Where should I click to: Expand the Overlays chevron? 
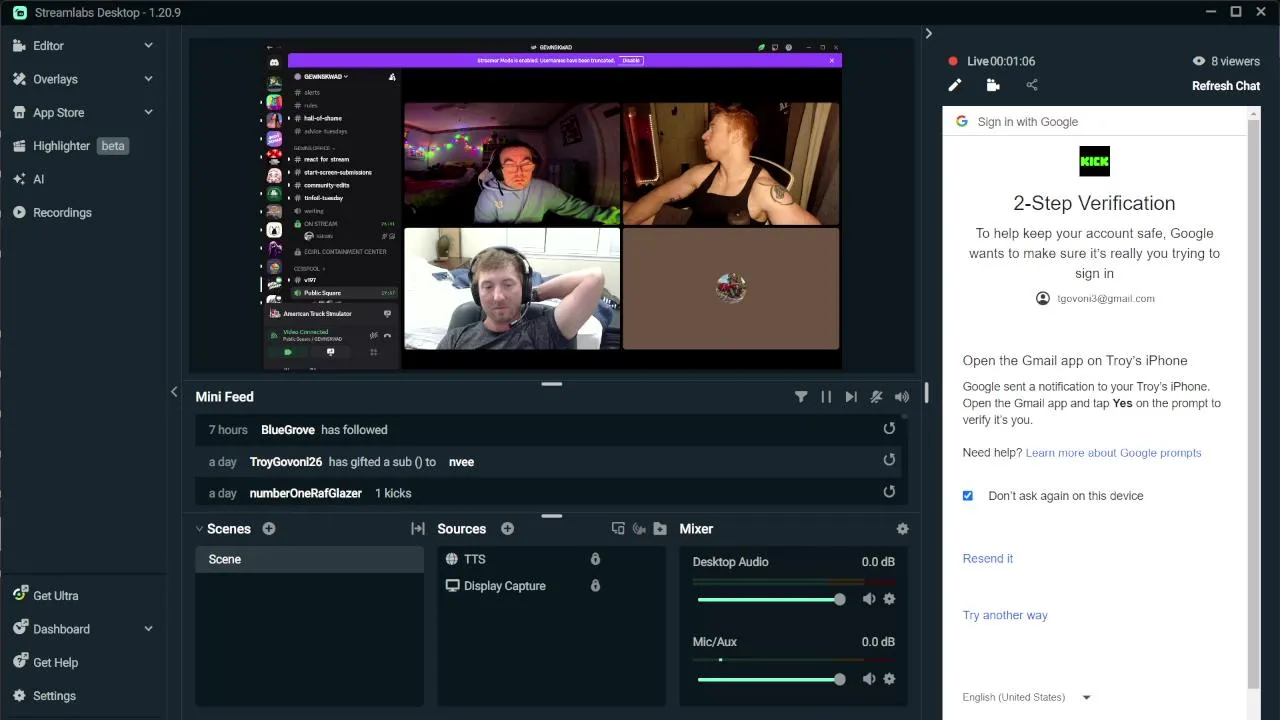[148, 79]
